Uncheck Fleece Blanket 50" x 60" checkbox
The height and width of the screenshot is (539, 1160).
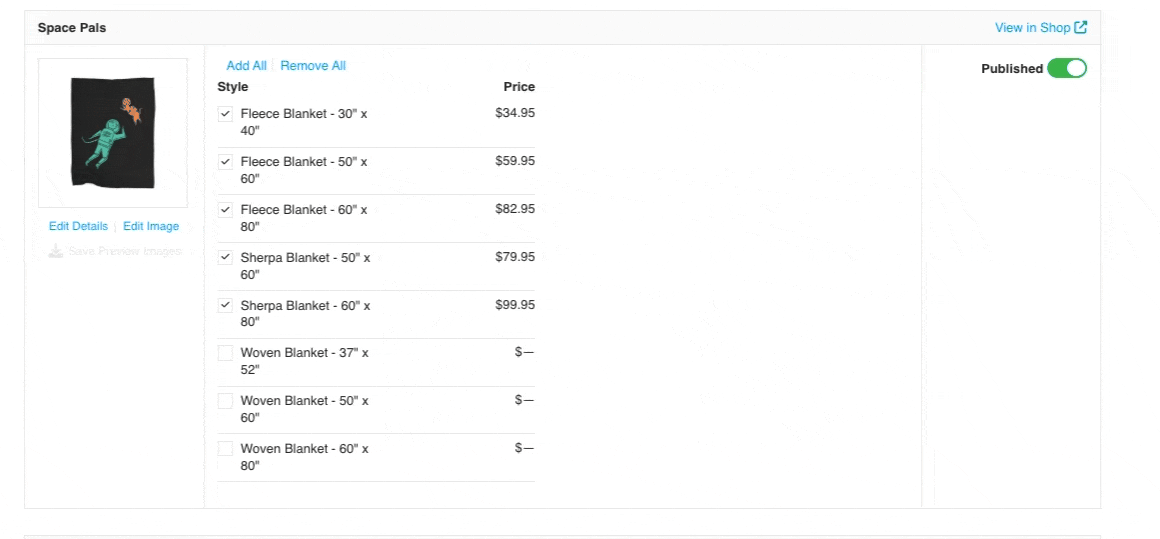click(x=226, y=162)
